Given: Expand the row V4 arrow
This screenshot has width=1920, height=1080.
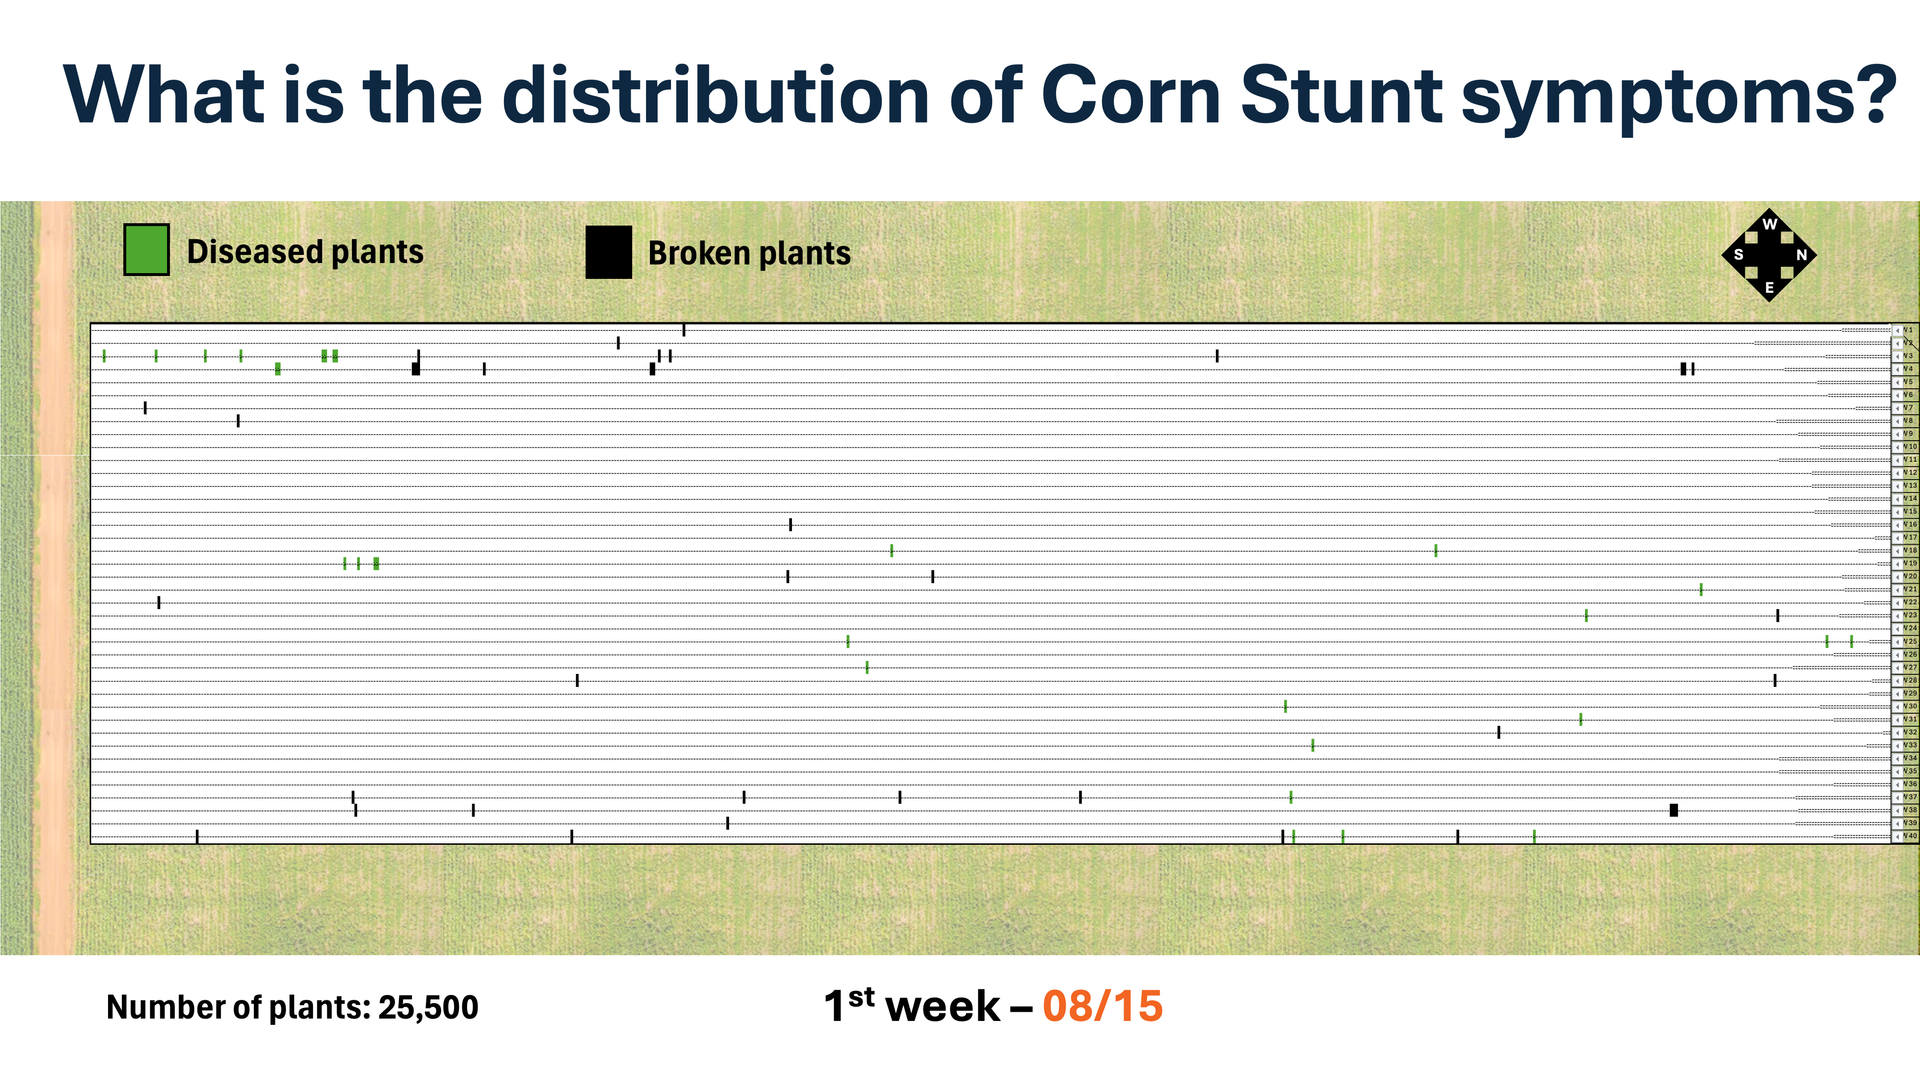Looking at the screenshot, I should pos(1898,369).
